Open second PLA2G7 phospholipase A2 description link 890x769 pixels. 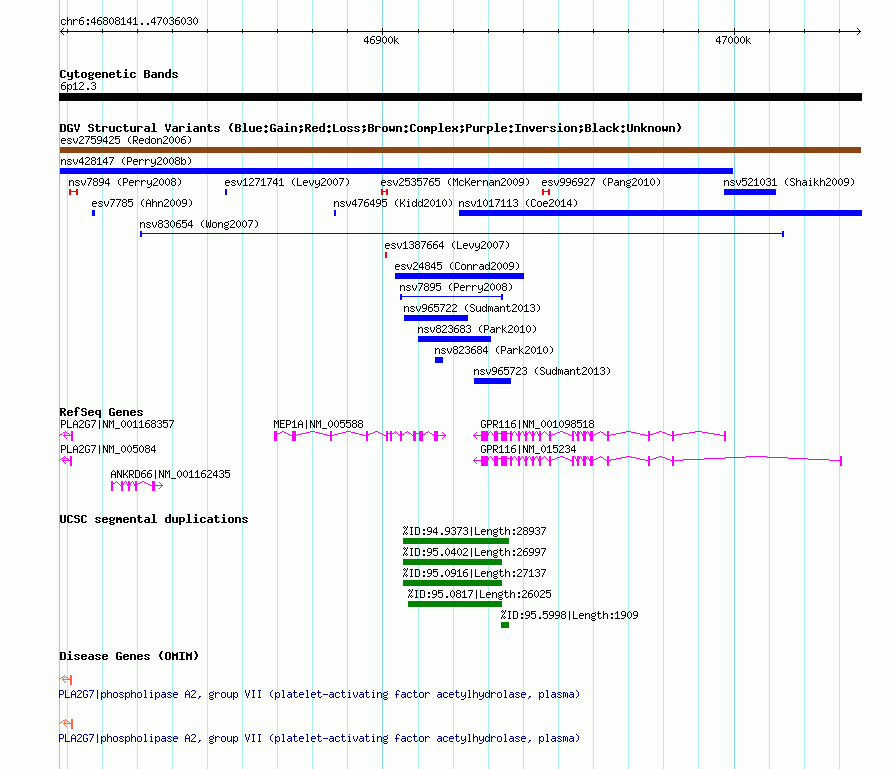click(x=320, y=738)
